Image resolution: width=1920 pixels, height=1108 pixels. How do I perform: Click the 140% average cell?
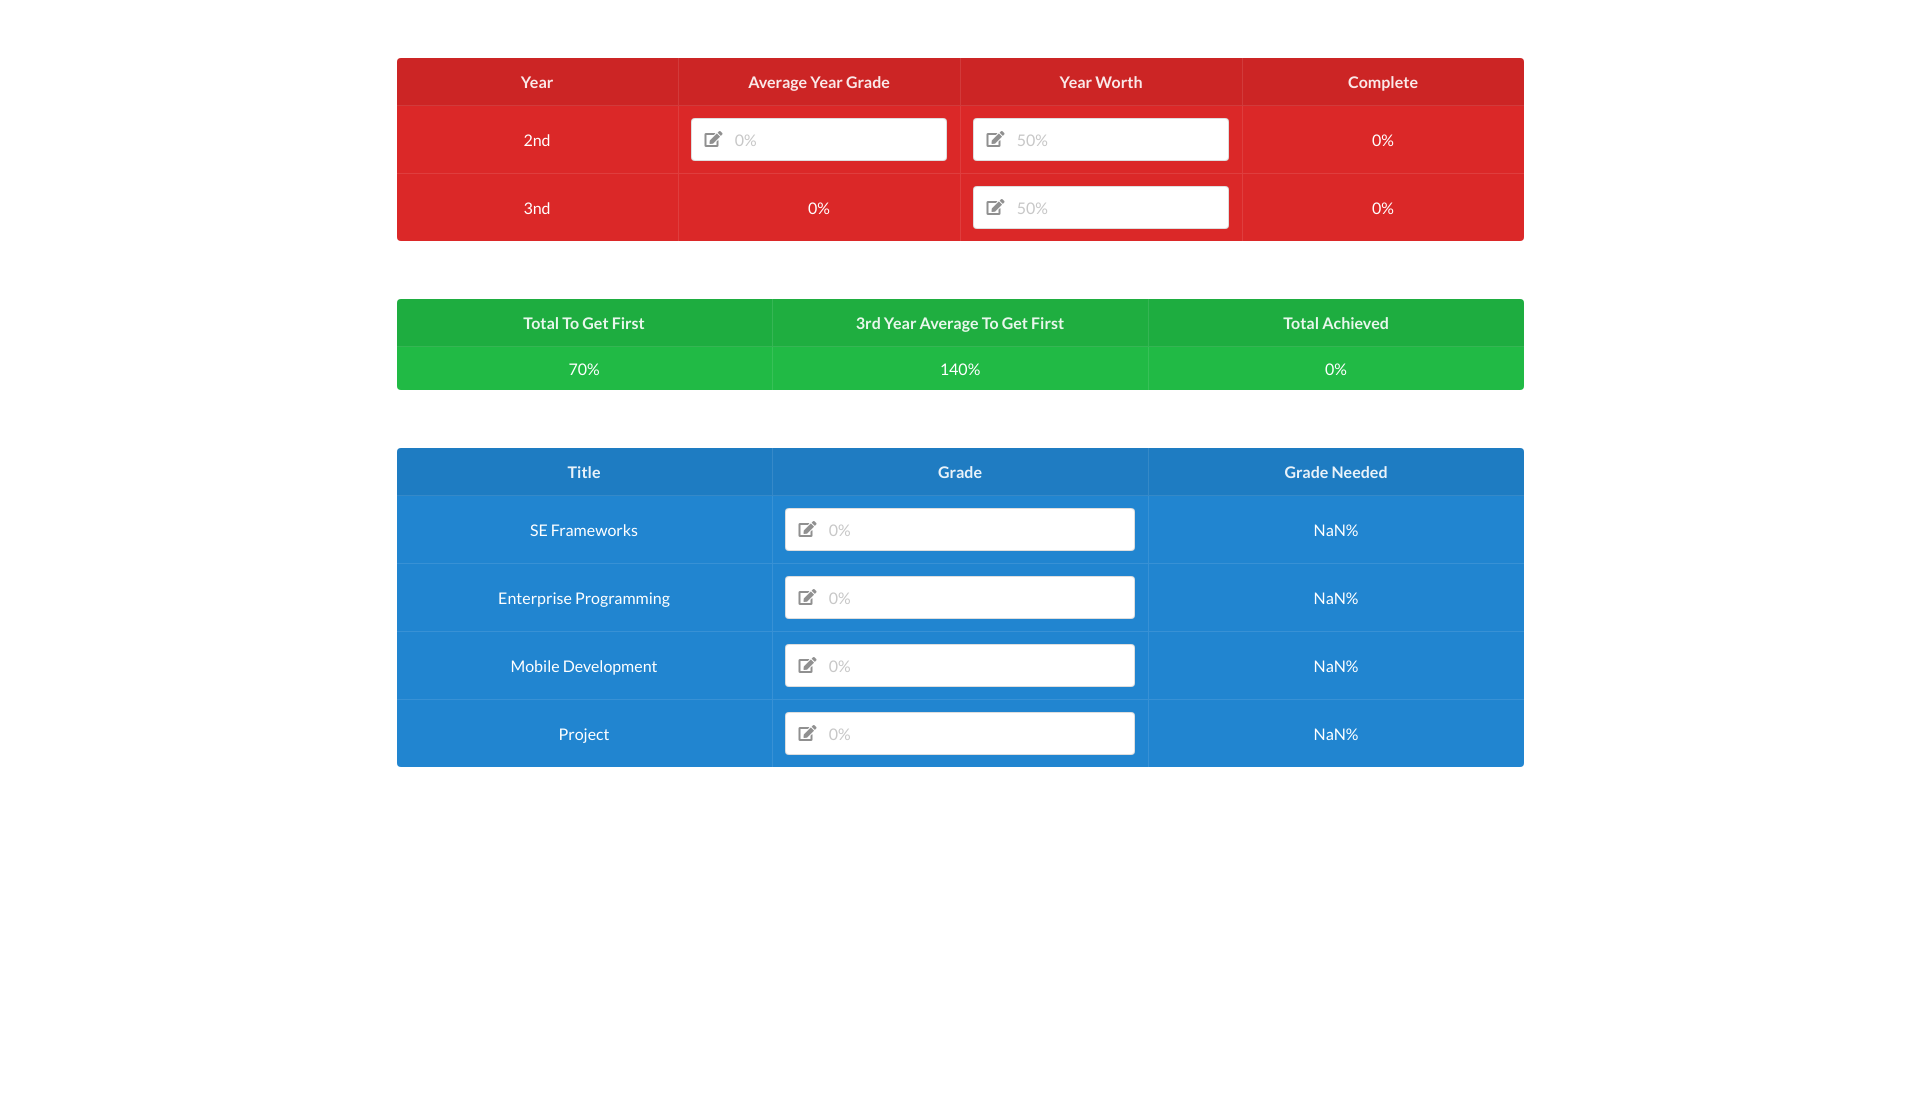tap(959, 368)
